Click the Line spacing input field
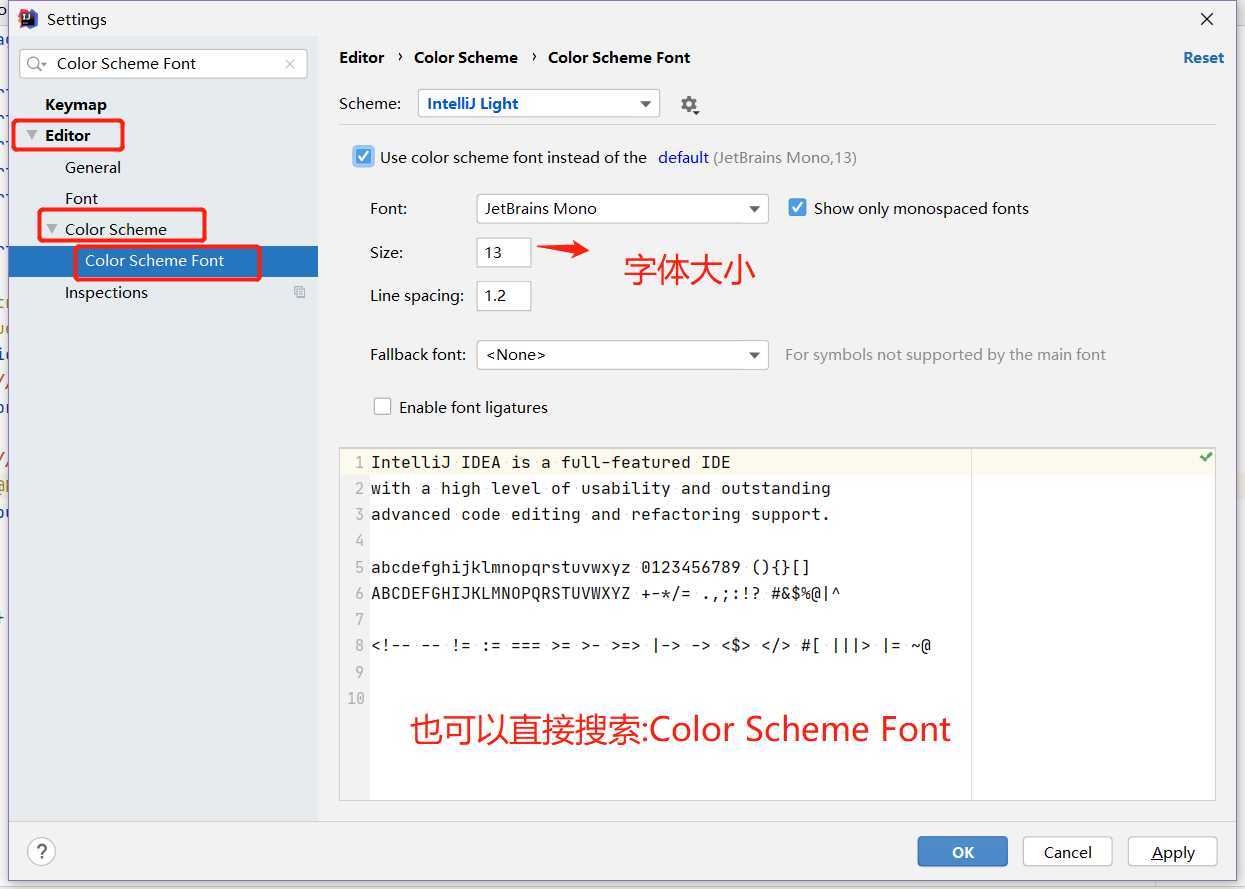The width and height of the screenshot is (1245, 889). pyautogui.click(x=504, y=296)
